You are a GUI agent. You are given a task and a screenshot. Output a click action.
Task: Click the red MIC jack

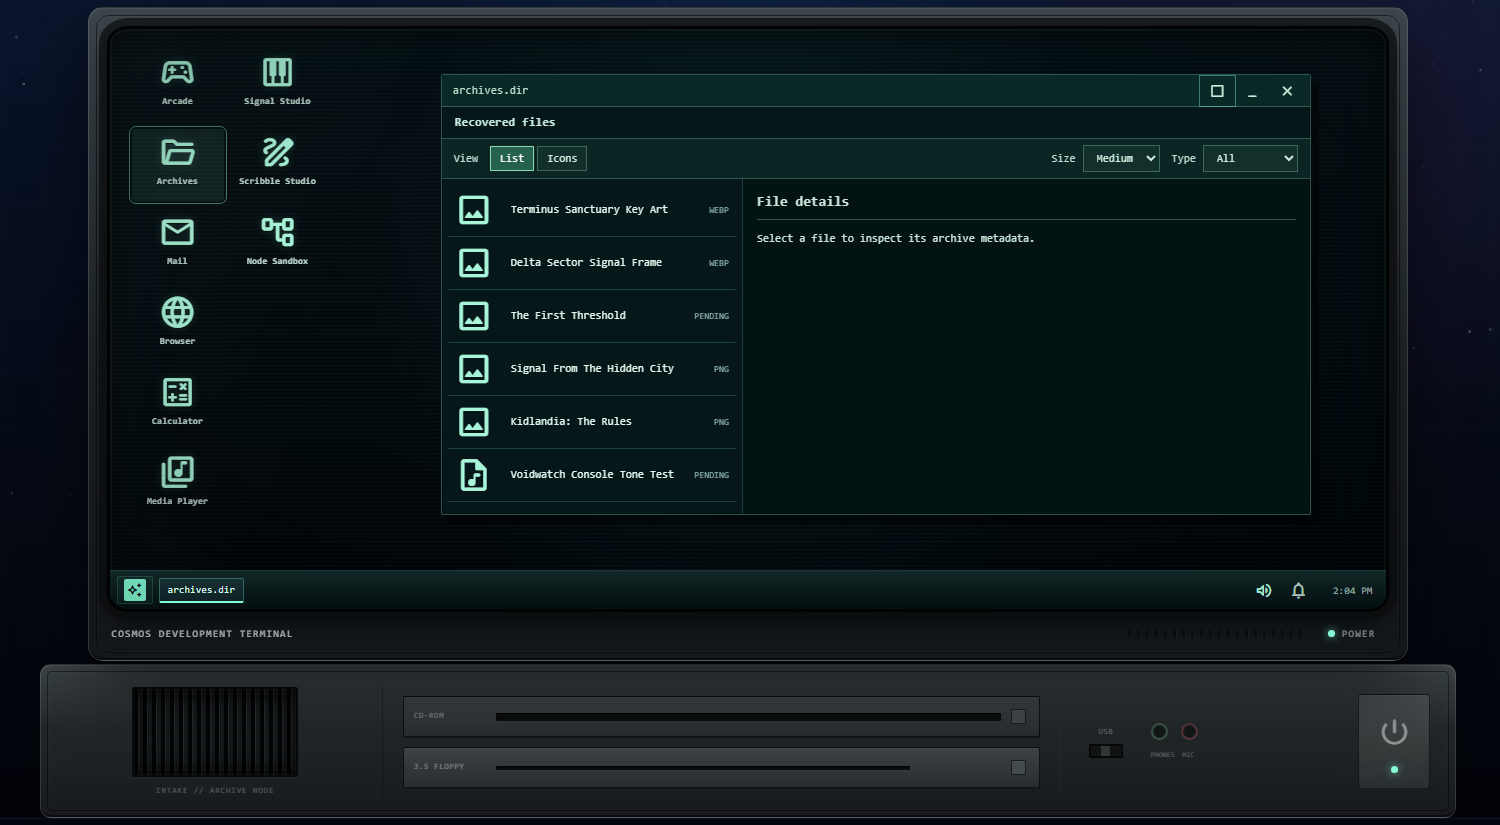pos(1189,731)
